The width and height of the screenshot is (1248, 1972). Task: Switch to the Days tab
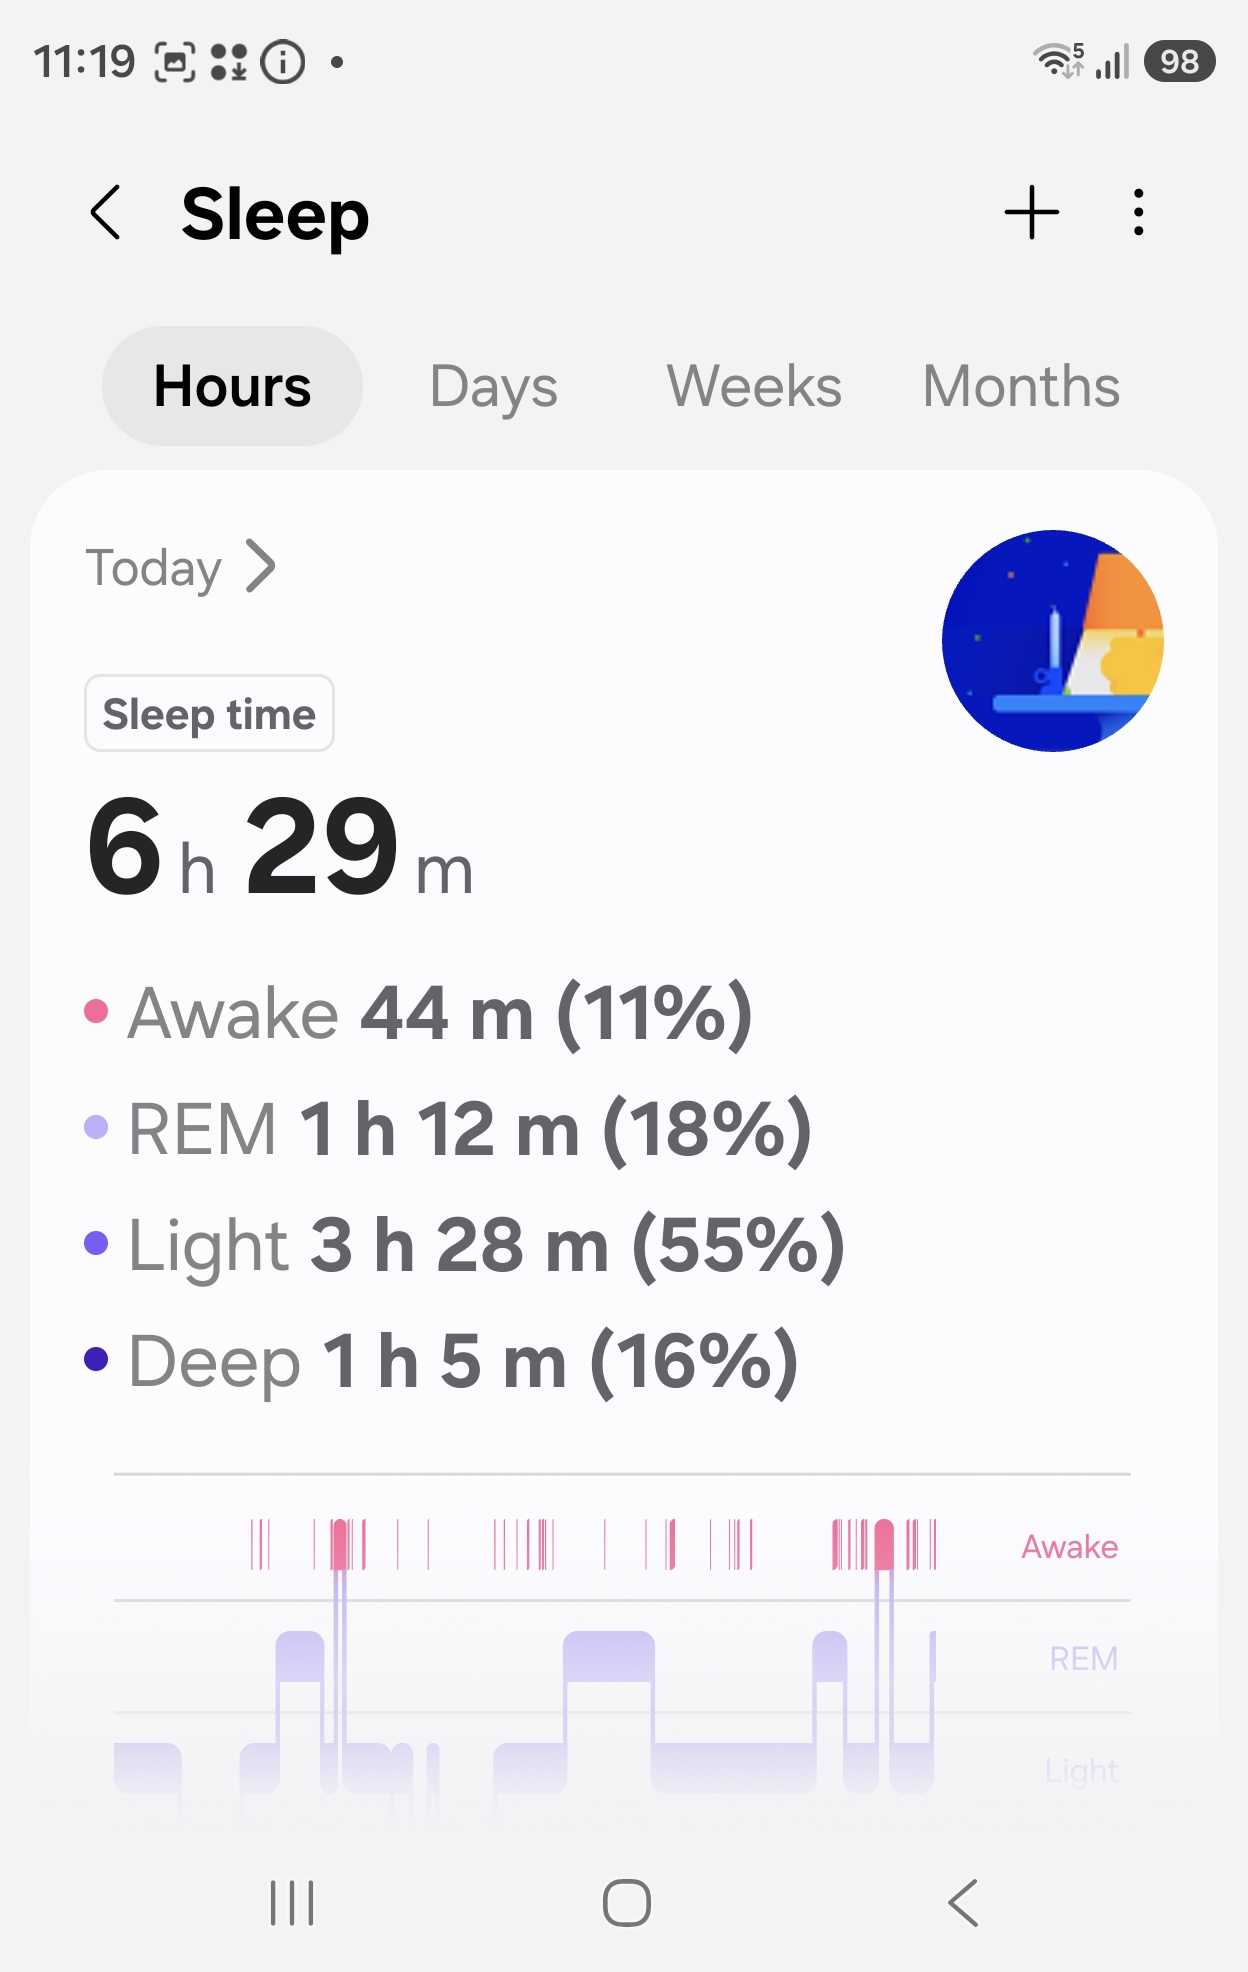coord(493,386)
